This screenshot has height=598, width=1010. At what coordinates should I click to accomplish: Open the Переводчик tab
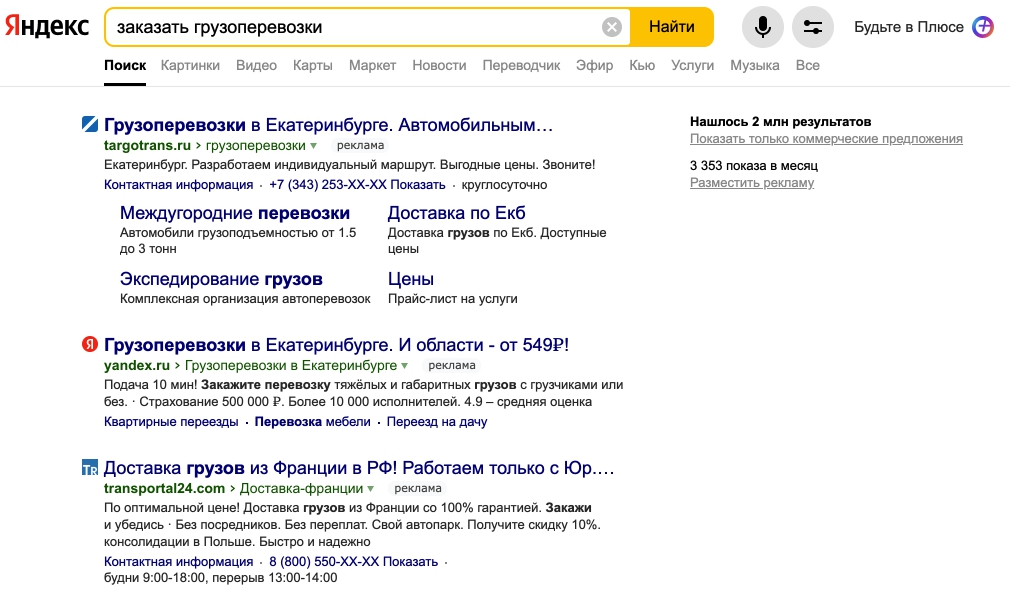point(521,65)
